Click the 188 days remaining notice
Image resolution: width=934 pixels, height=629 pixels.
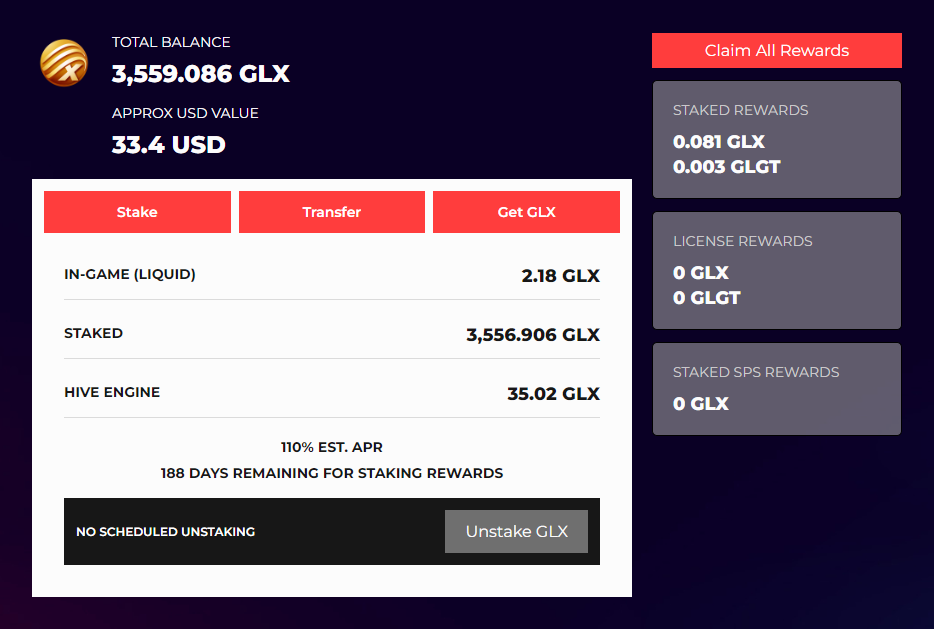coord(331,473)
